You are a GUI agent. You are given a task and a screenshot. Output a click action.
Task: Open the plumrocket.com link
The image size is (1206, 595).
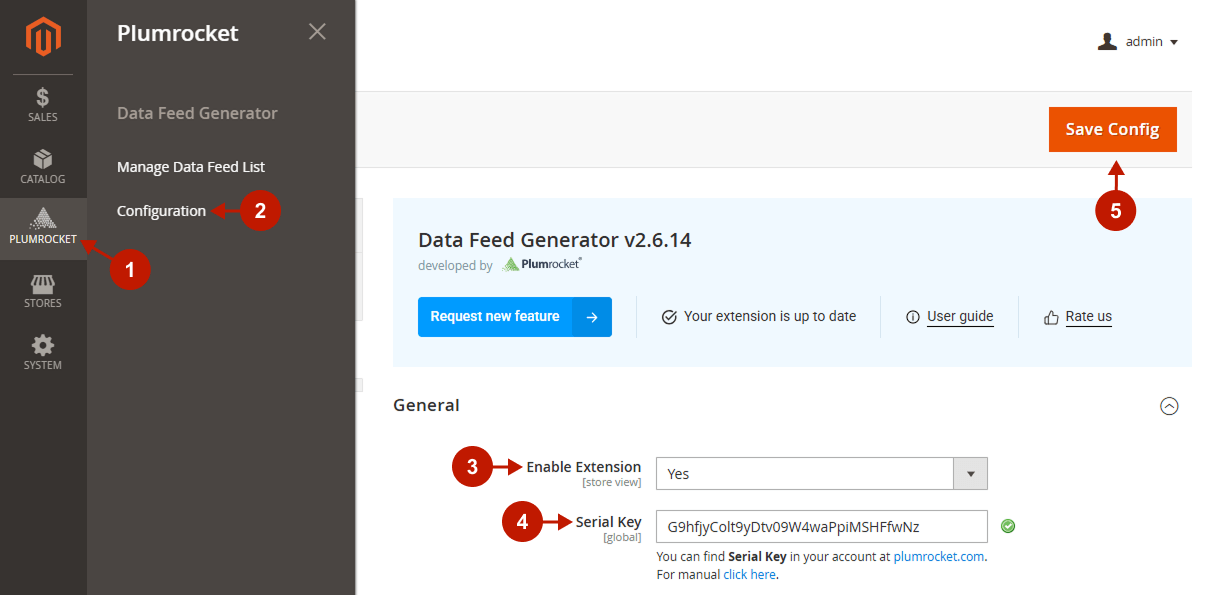pyautogui.click(x=940, y=556)
